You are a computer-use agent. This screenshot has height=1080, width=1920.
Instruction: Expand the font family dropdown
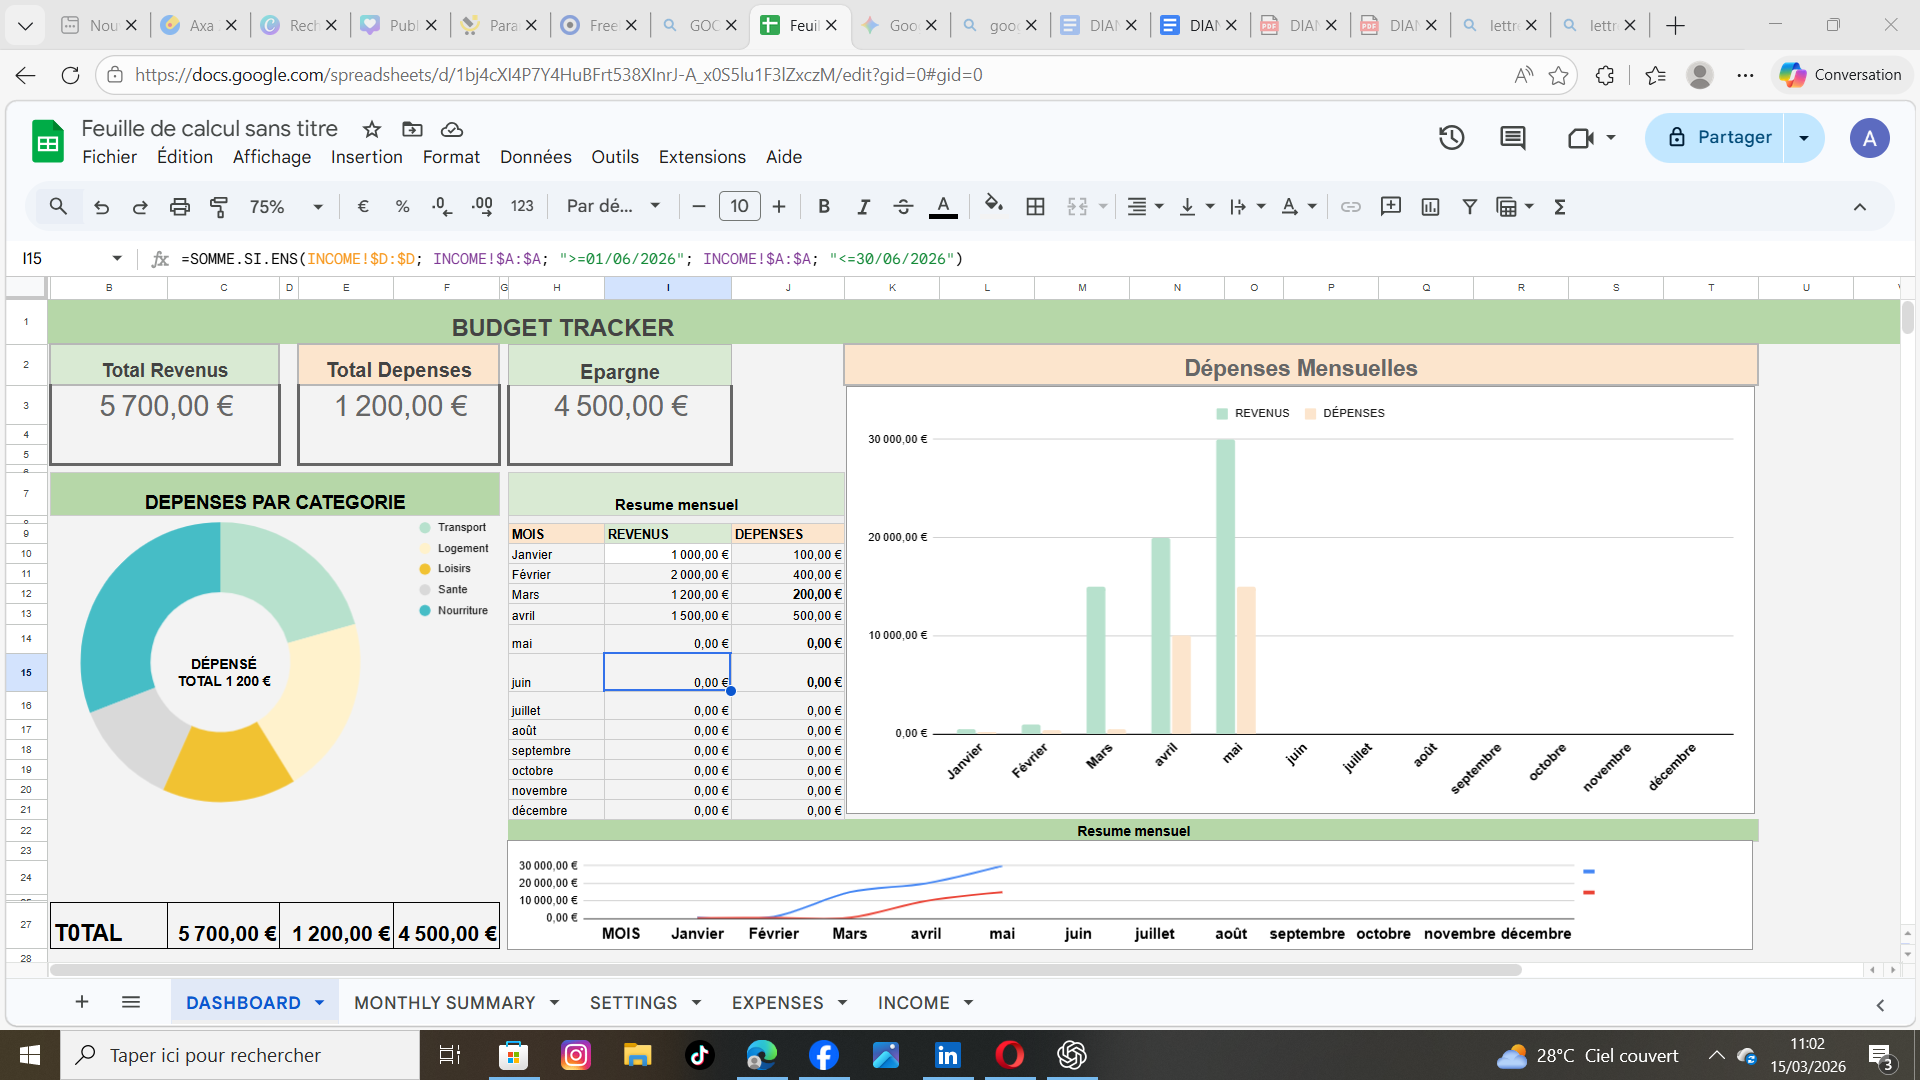click(x=613, y=207)
